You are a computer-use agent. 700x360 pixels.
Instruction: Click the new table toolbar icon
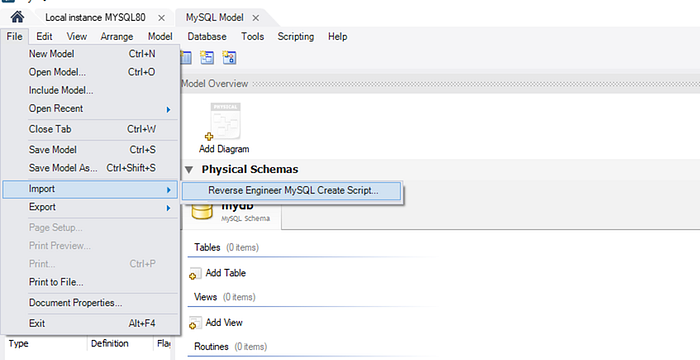coord(185,58)
